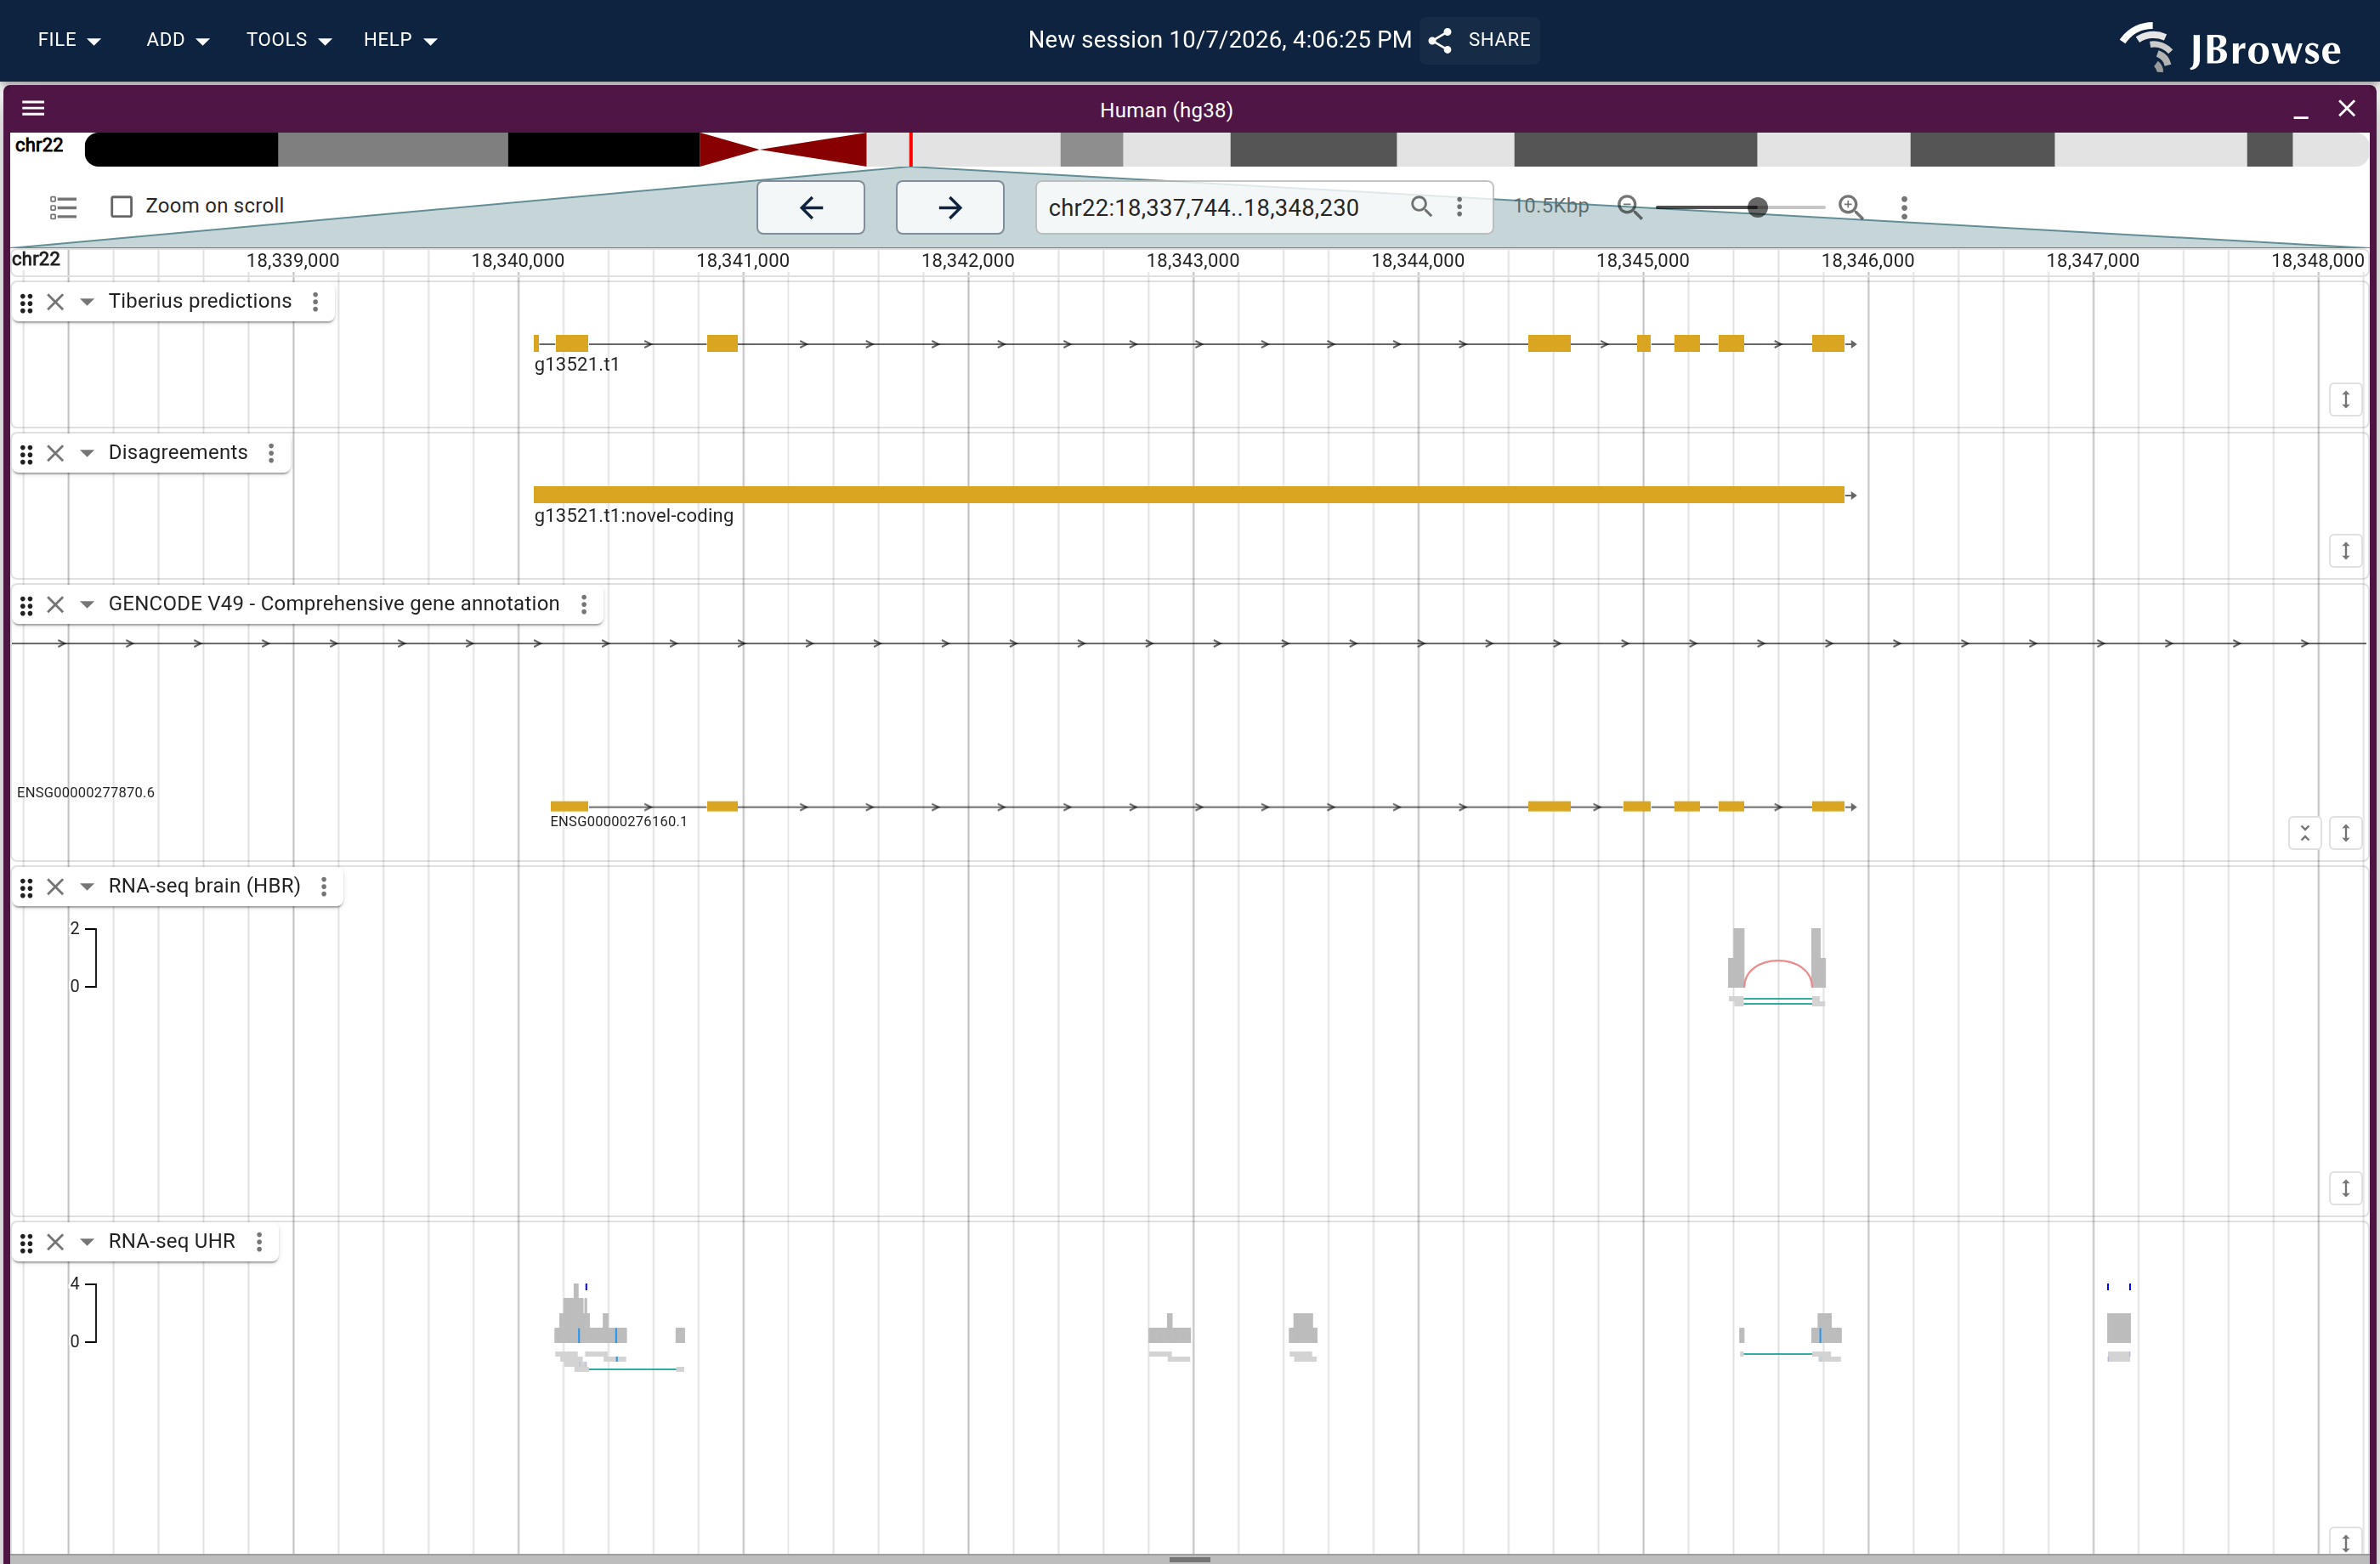Close the RNA-seq brain (HBR) track
The height and width of the screenshot is (1564, 2380).
tap(56, 886)
